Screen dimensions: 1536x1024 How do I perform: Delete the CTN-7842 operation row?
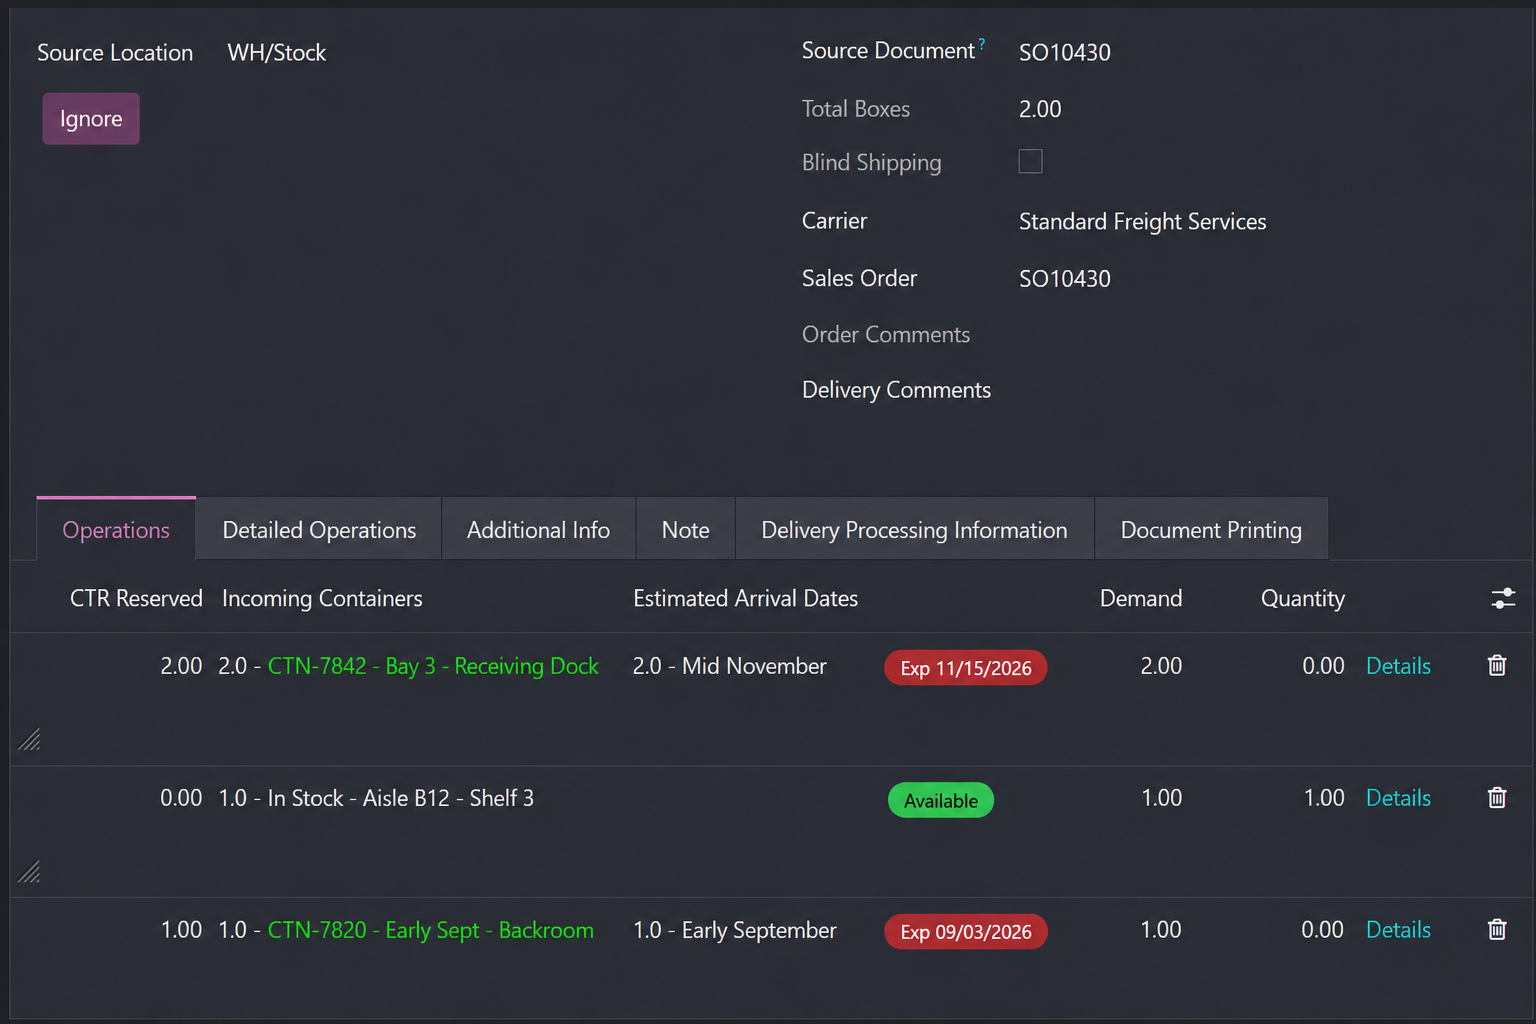(x=1497, y=666)
